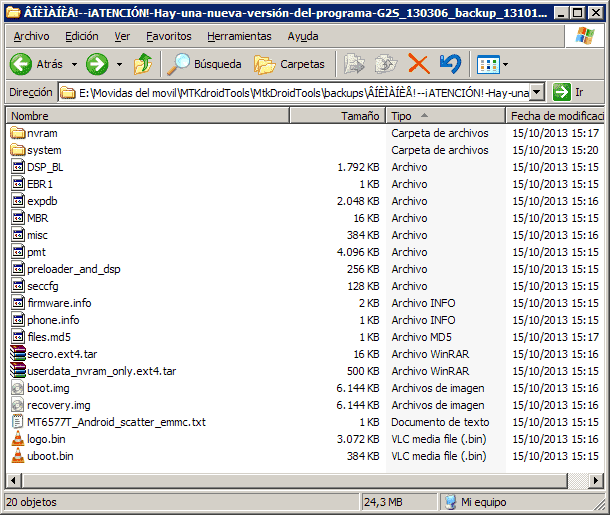Click the blue Undo arrow icon
This screenshot has height=515, width=610.
click(x=450, y=64)
